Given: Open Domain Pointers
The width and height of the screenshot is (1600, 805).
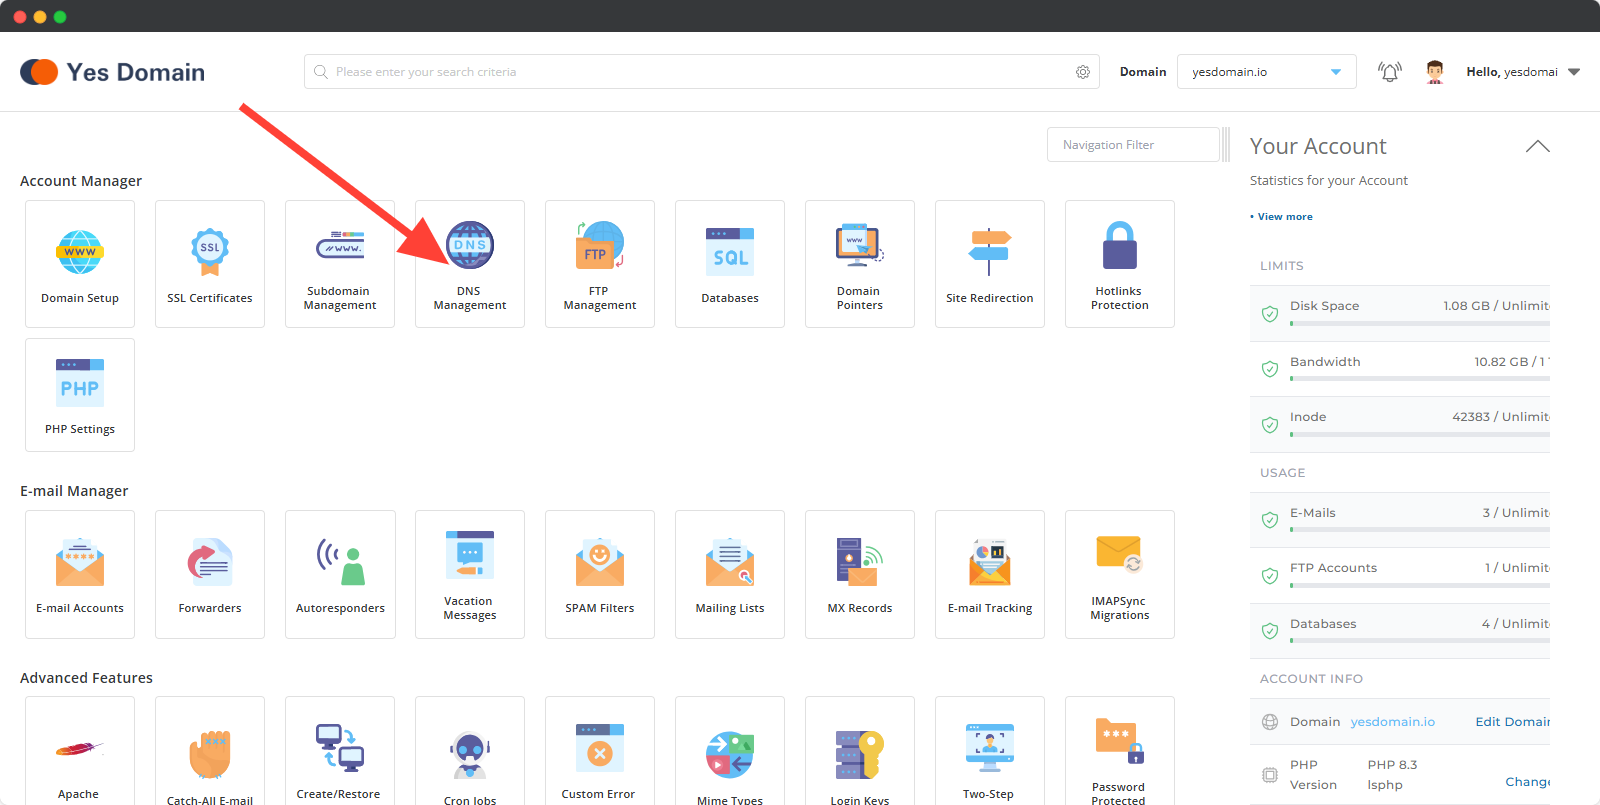Looking at the screenshot, I should (860, 264).
